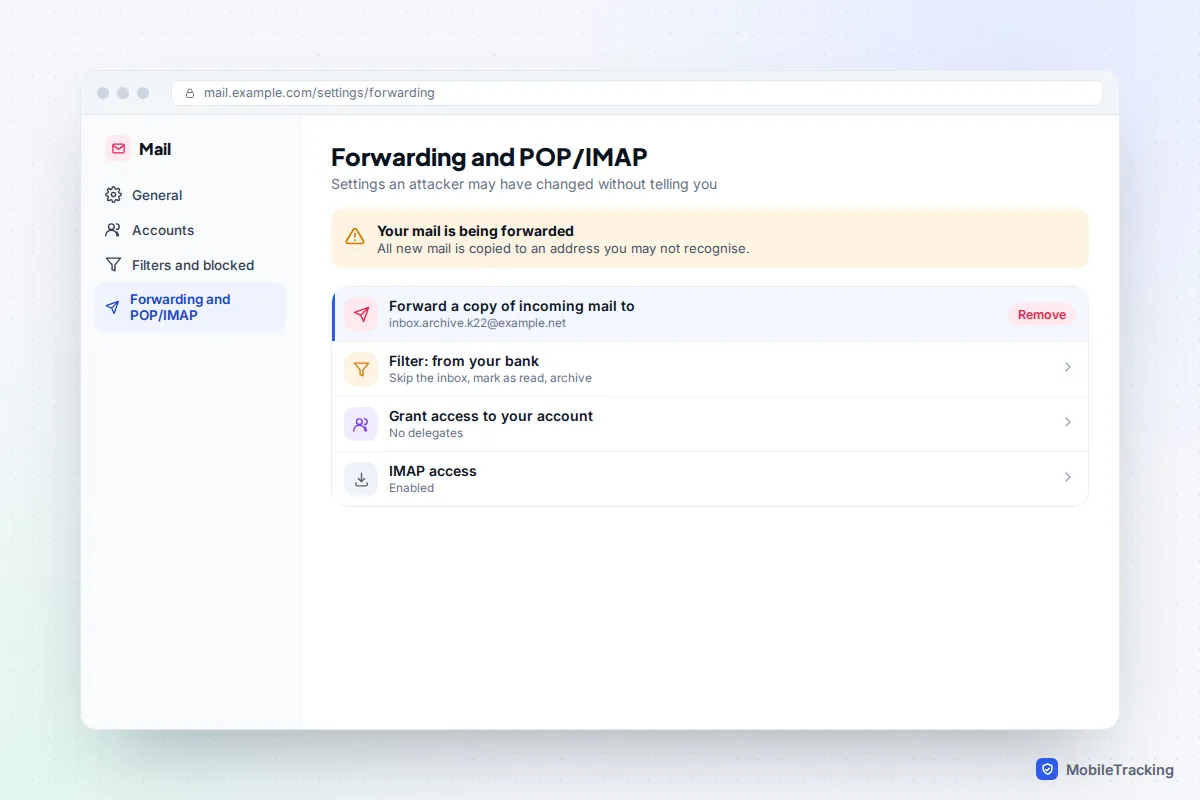
Task: Click the Enabled status under IMAP access
Action: pyautogui.click(x=411, y=488)
